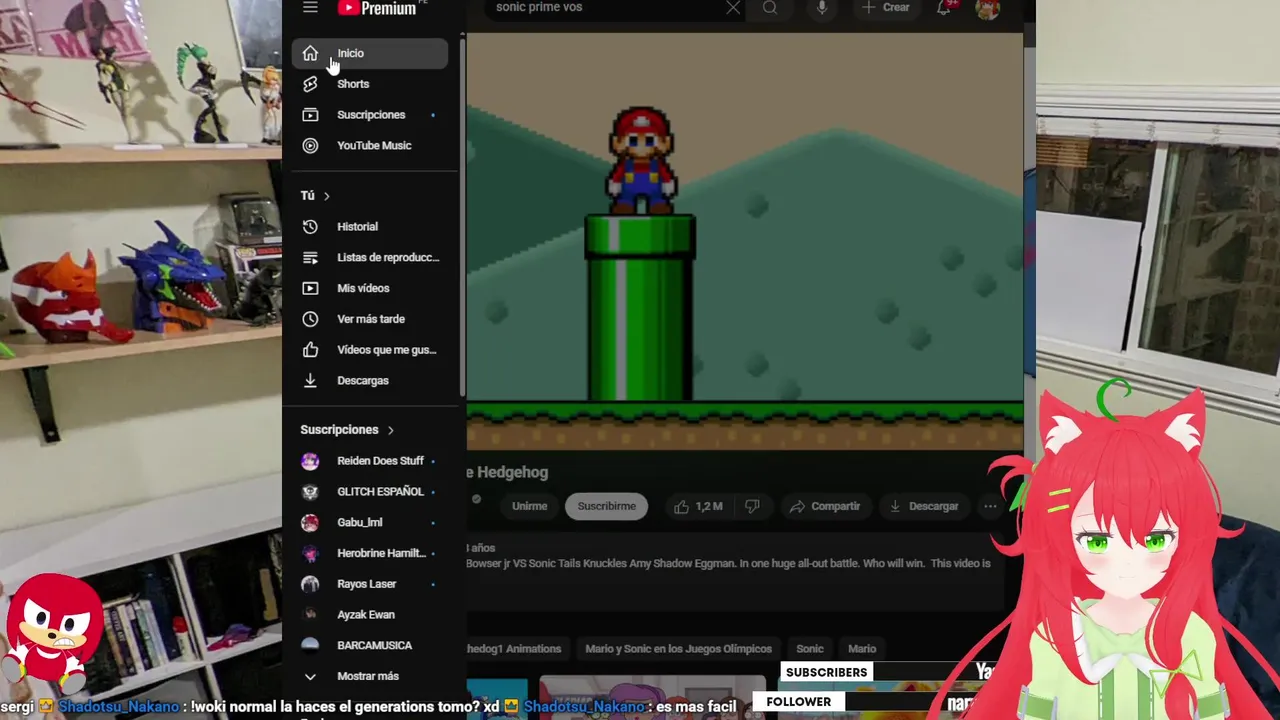Go to Inicio in the sidebar
1280x720 pixels.
tap(370, 53)
